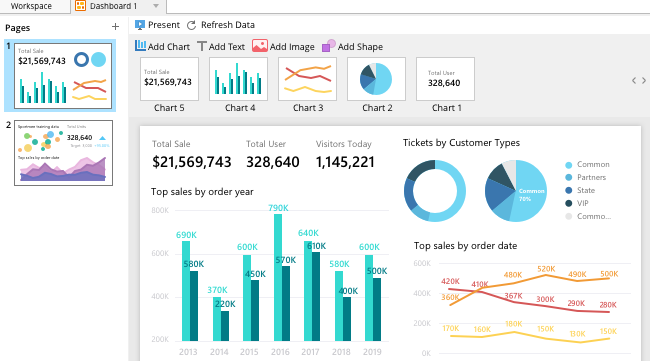Click the Add Shape icon
The height and width of the screenshot is (361, 650).
(x=329, y=46)
